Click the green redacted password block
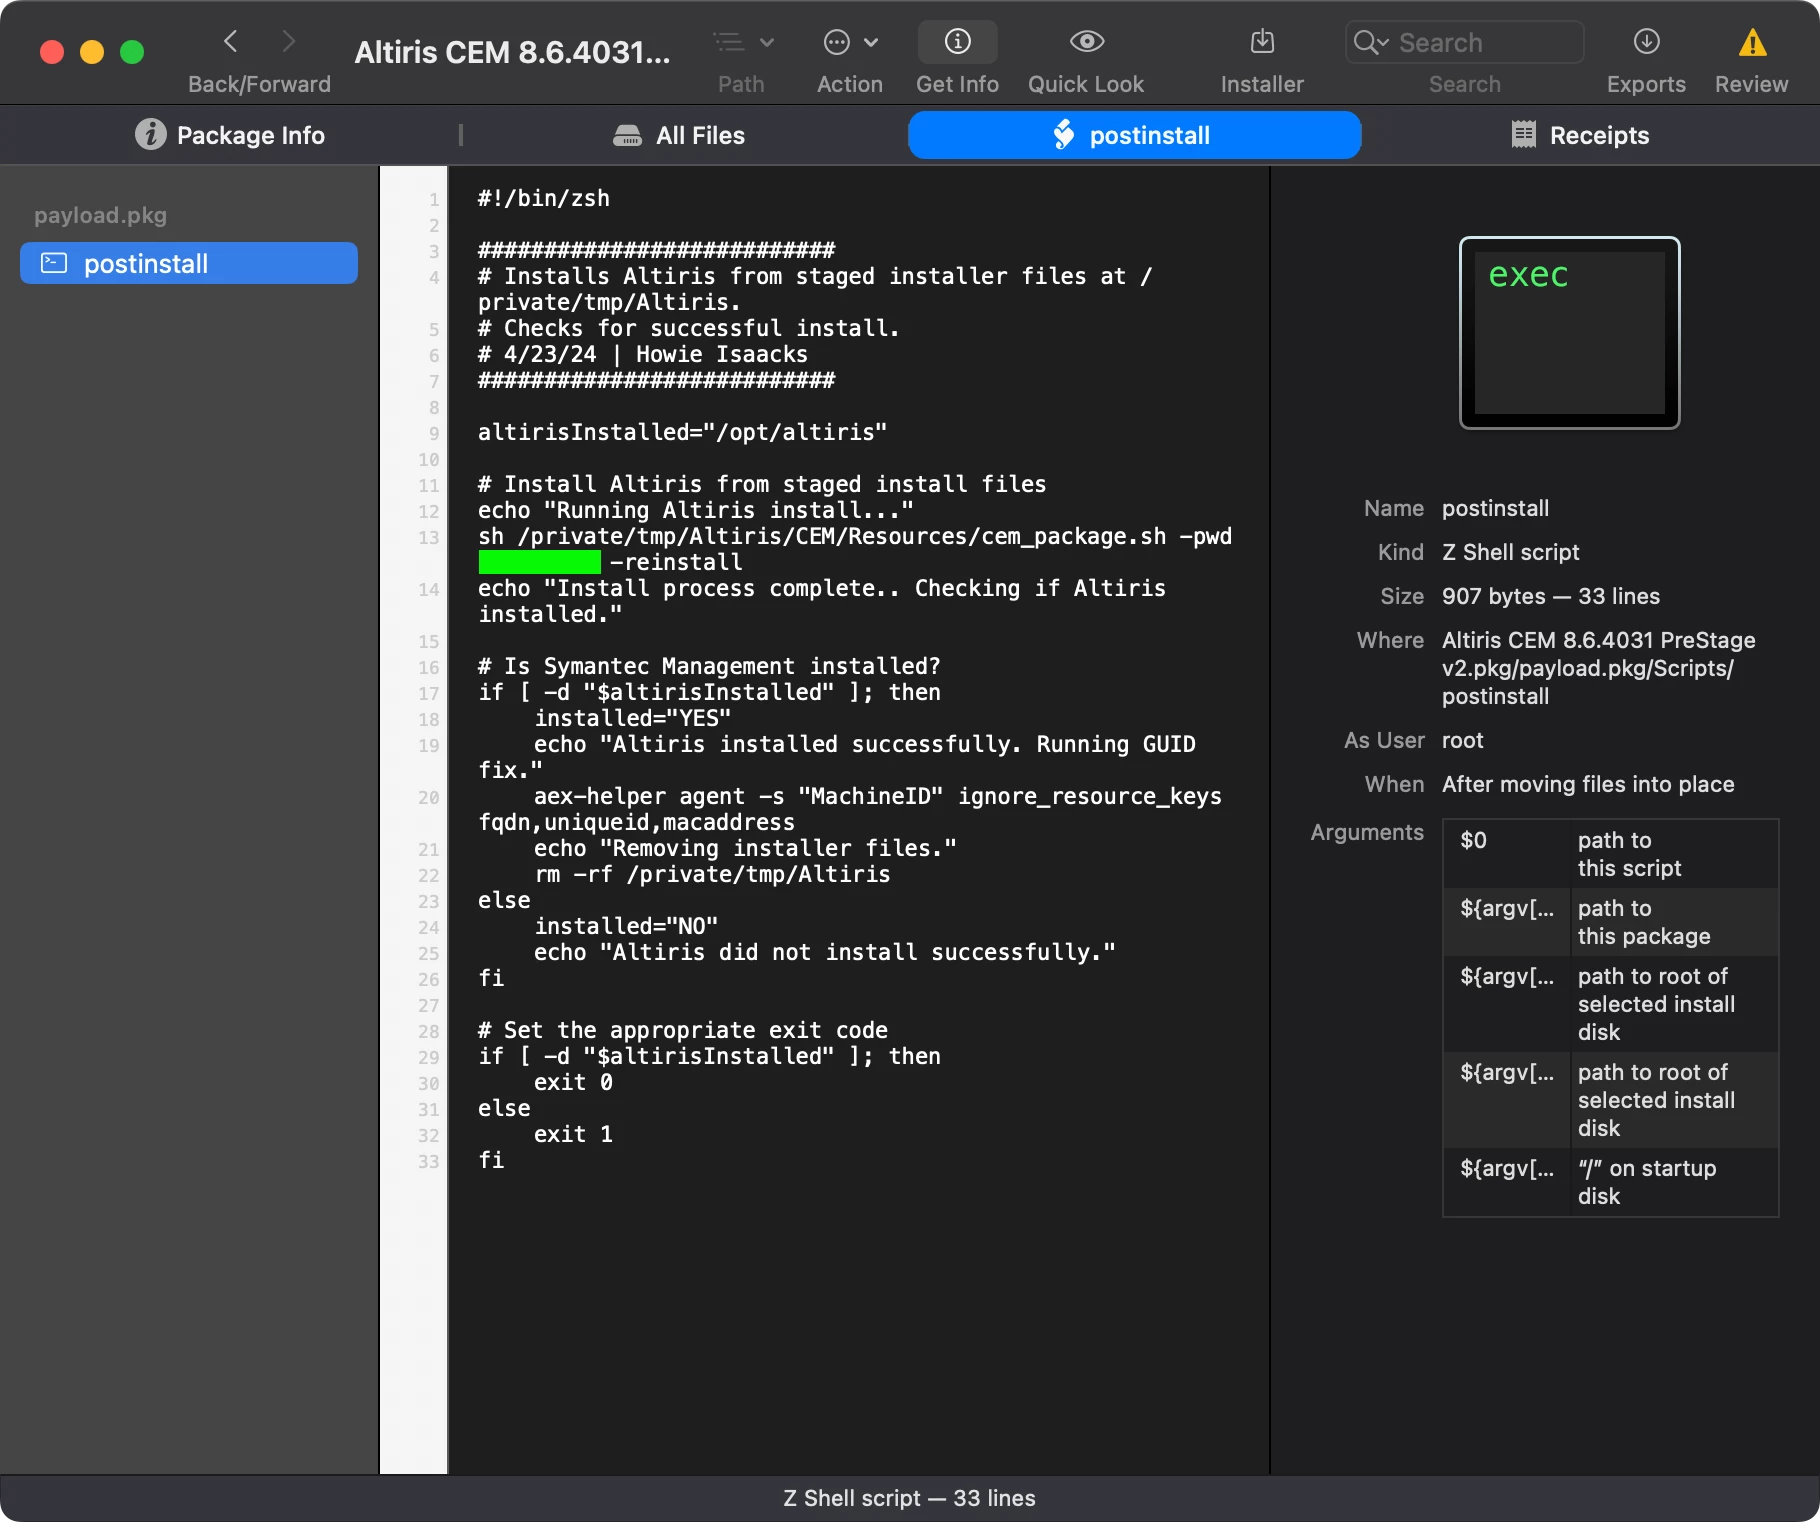The width and height of the screenshot is (1820, 1522). (540, 562)
